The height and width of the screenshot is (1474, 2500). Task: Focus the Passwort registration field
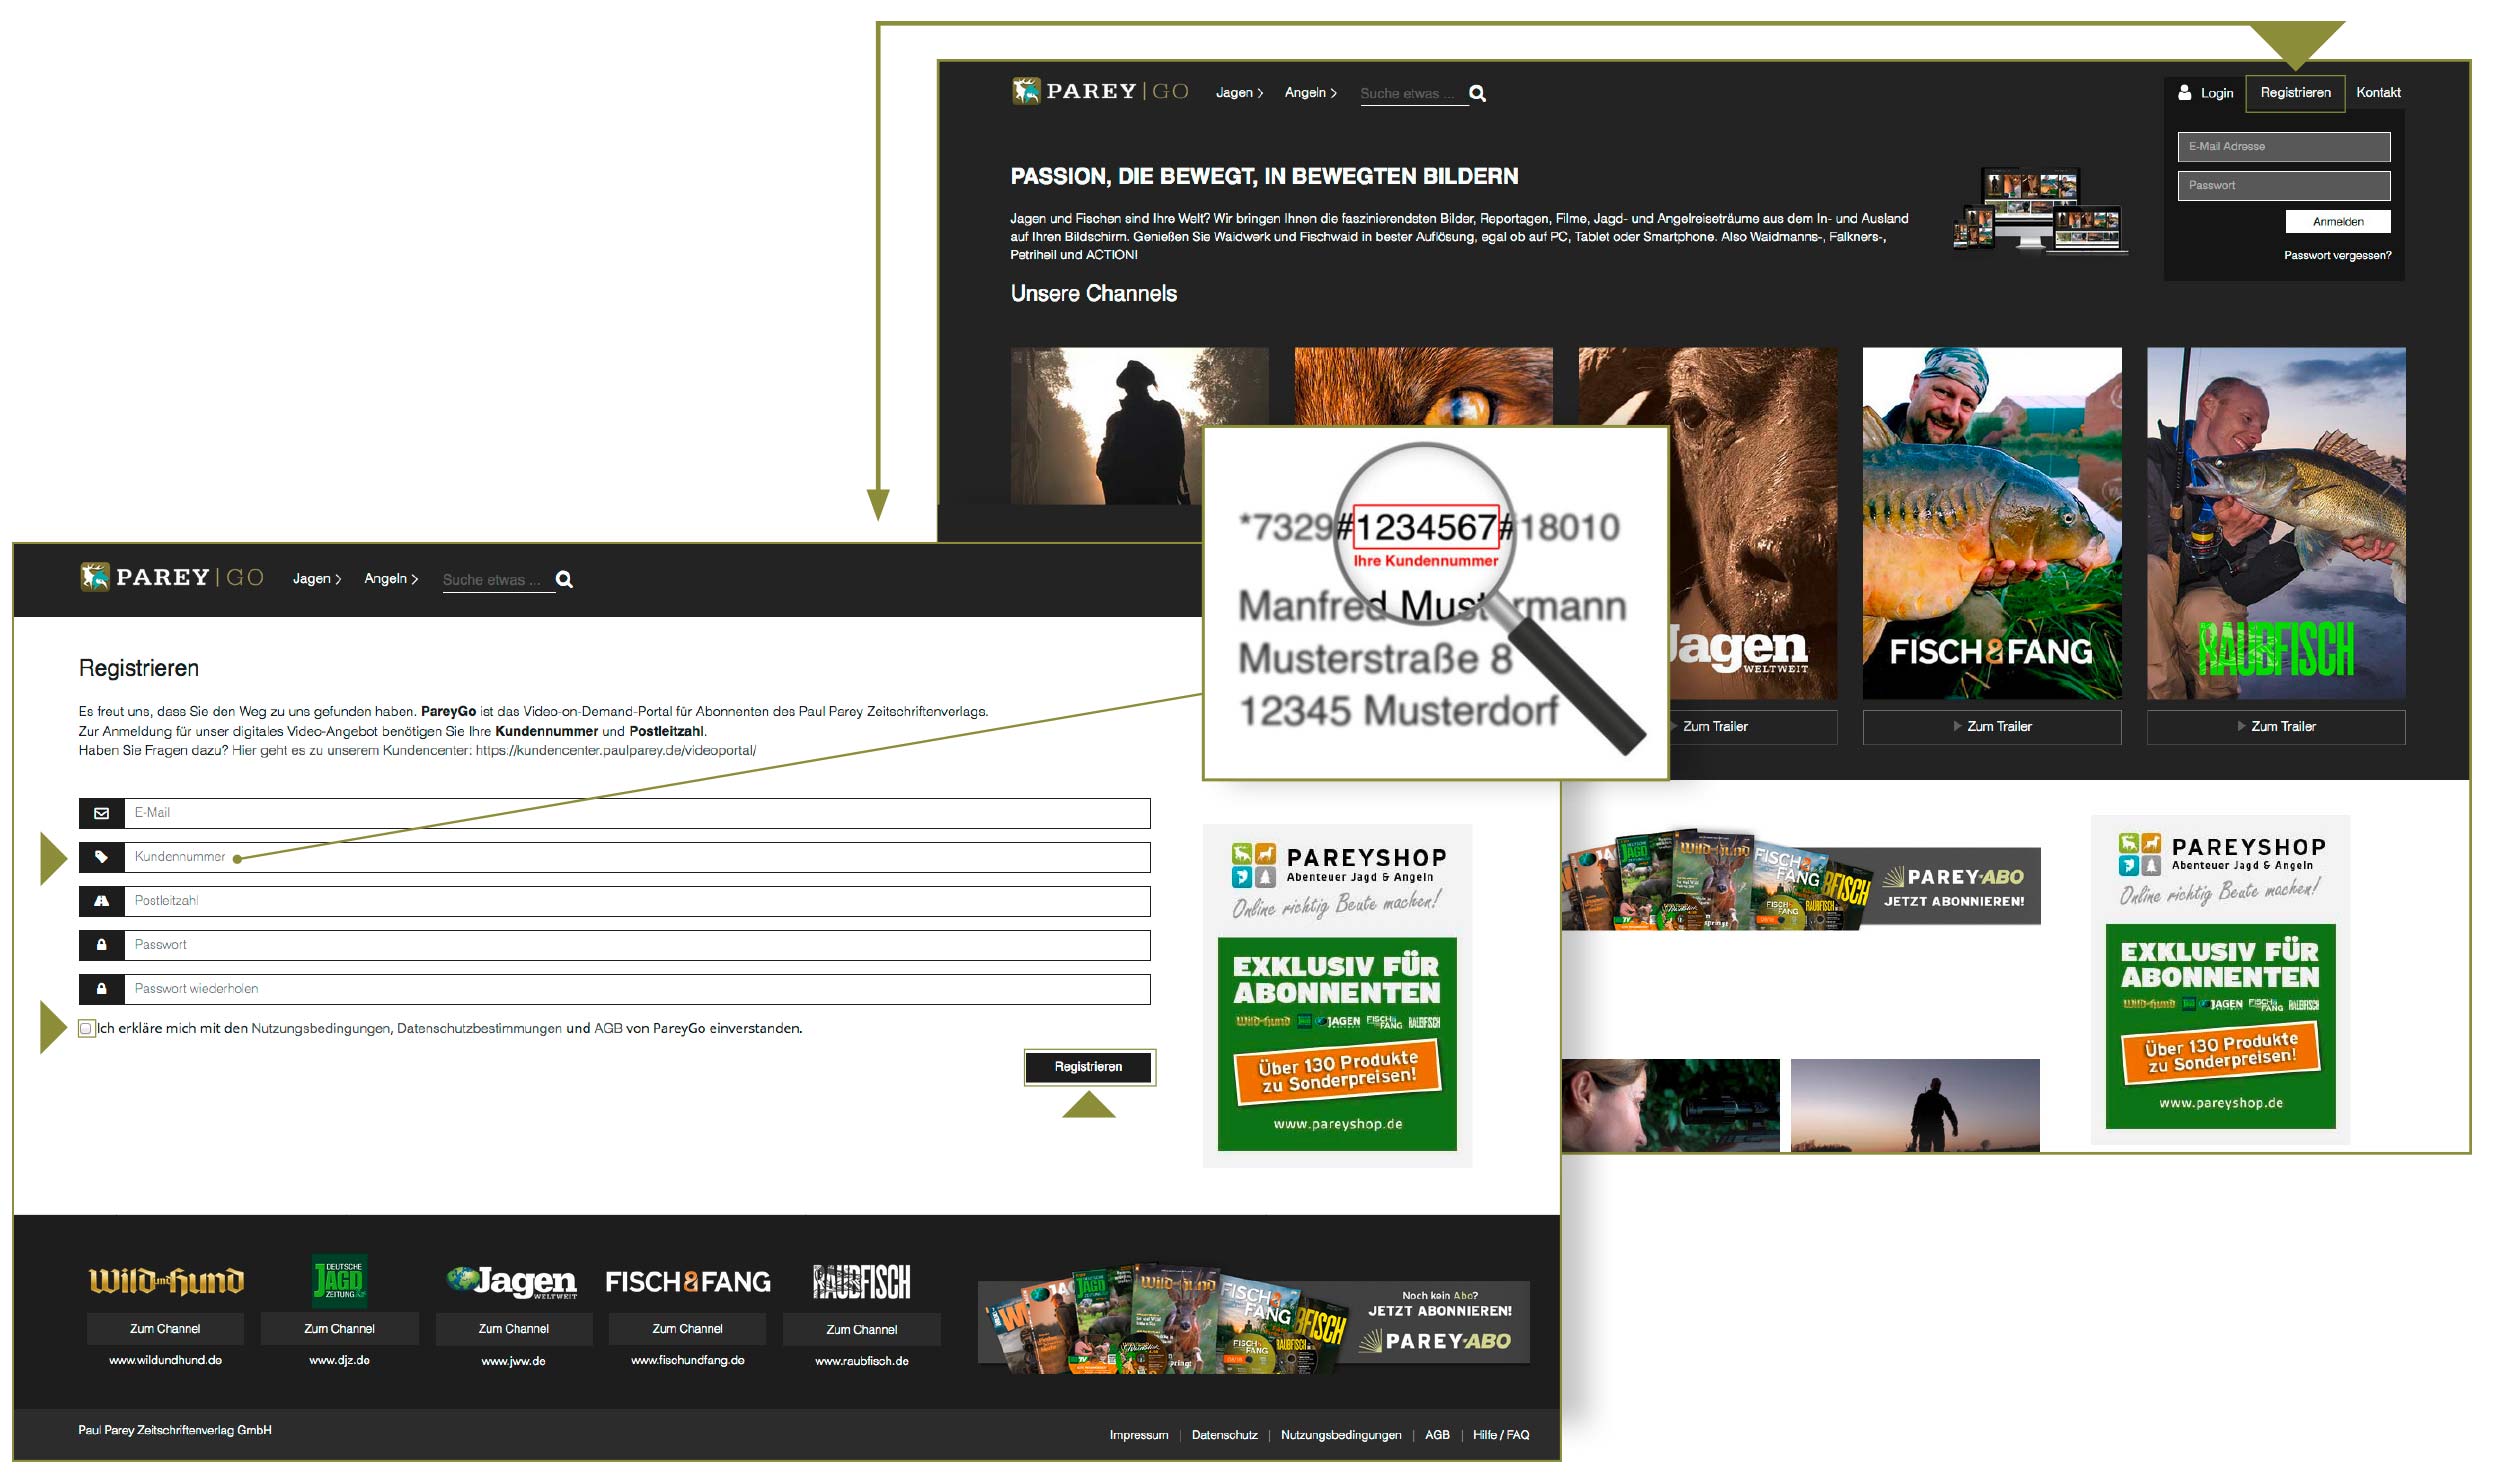tap(637, 945)
